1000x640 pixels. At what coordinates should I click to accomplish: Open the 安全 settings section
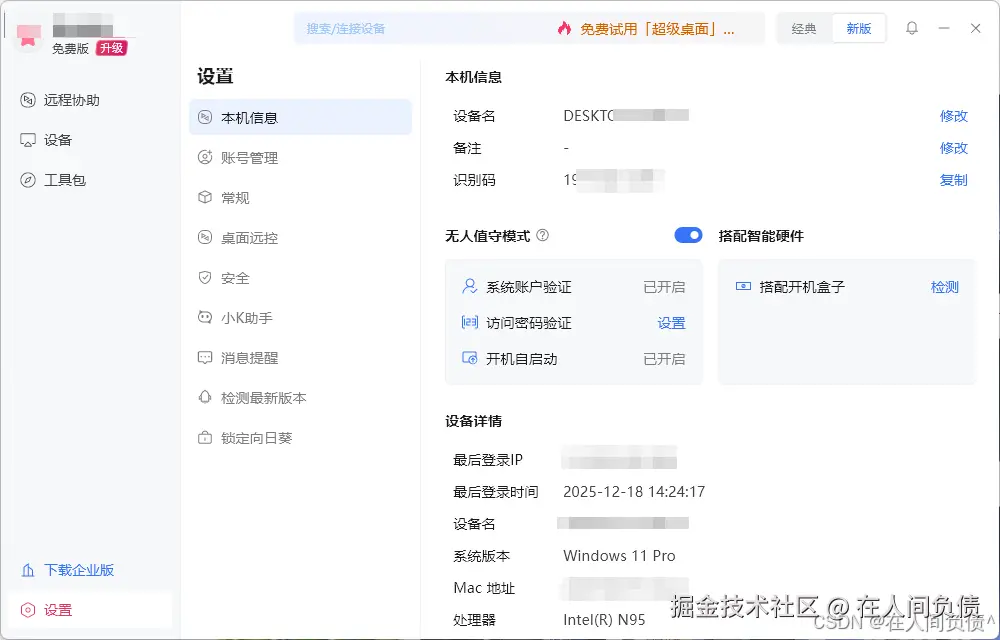coord(240,278)
